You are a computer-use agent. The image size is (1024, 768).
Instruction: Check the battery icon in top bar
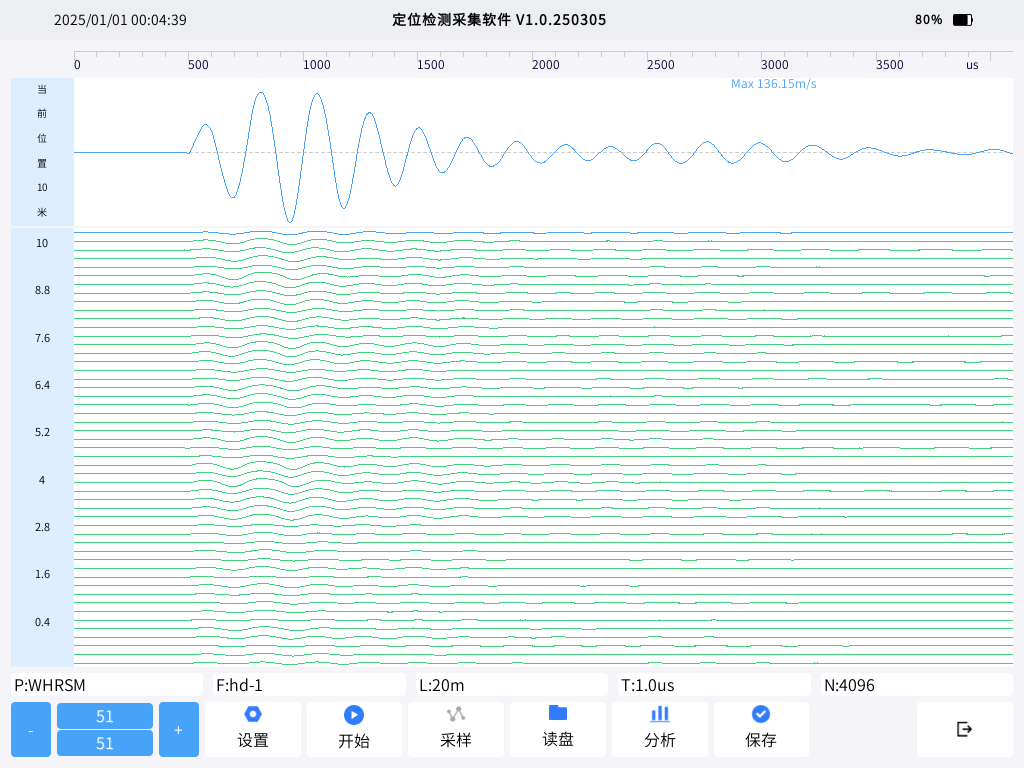[x=963, y=20]
